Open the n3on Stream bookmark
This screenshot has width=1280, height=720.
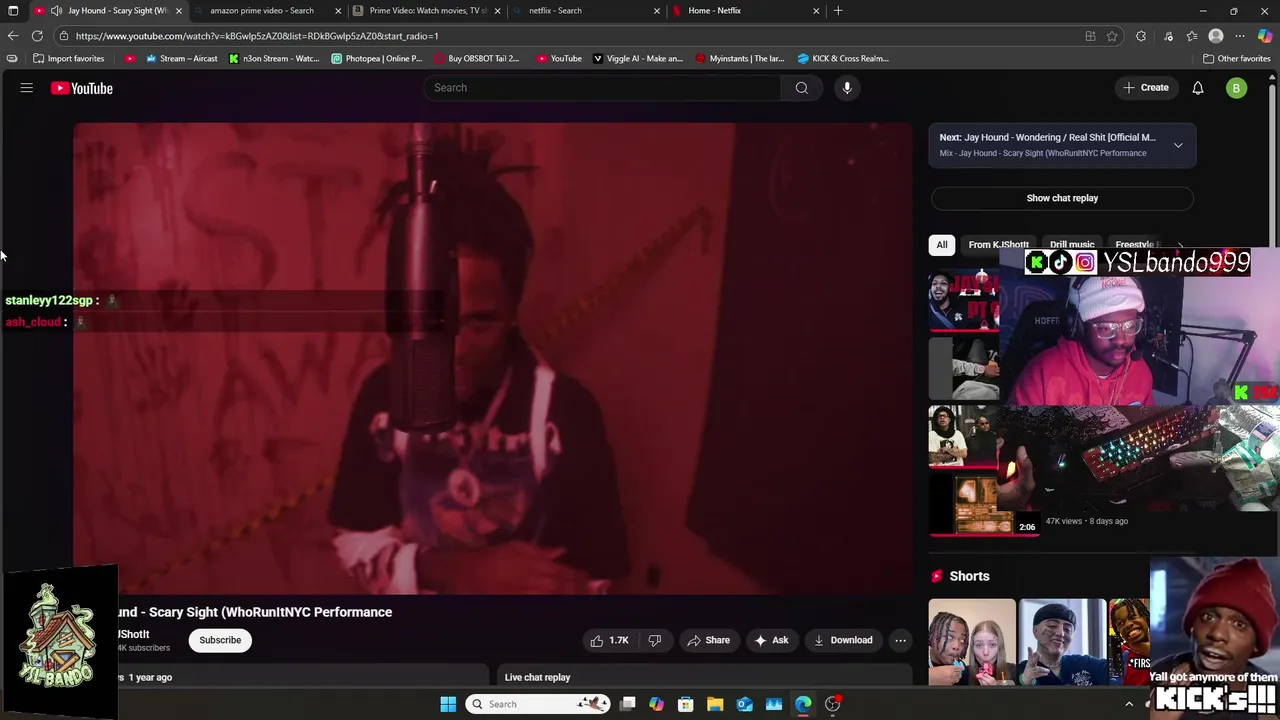274,58
